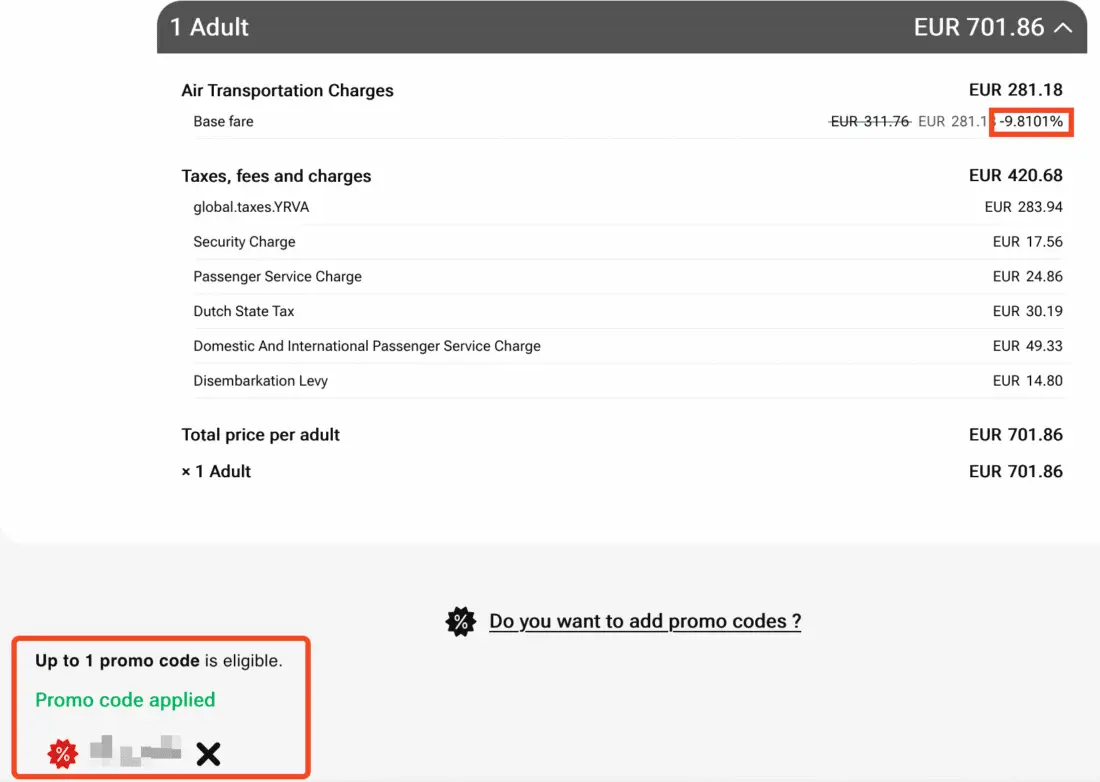Click the blurred applied promo code
The image size is (1100, 782).
[x=136, y=750]
